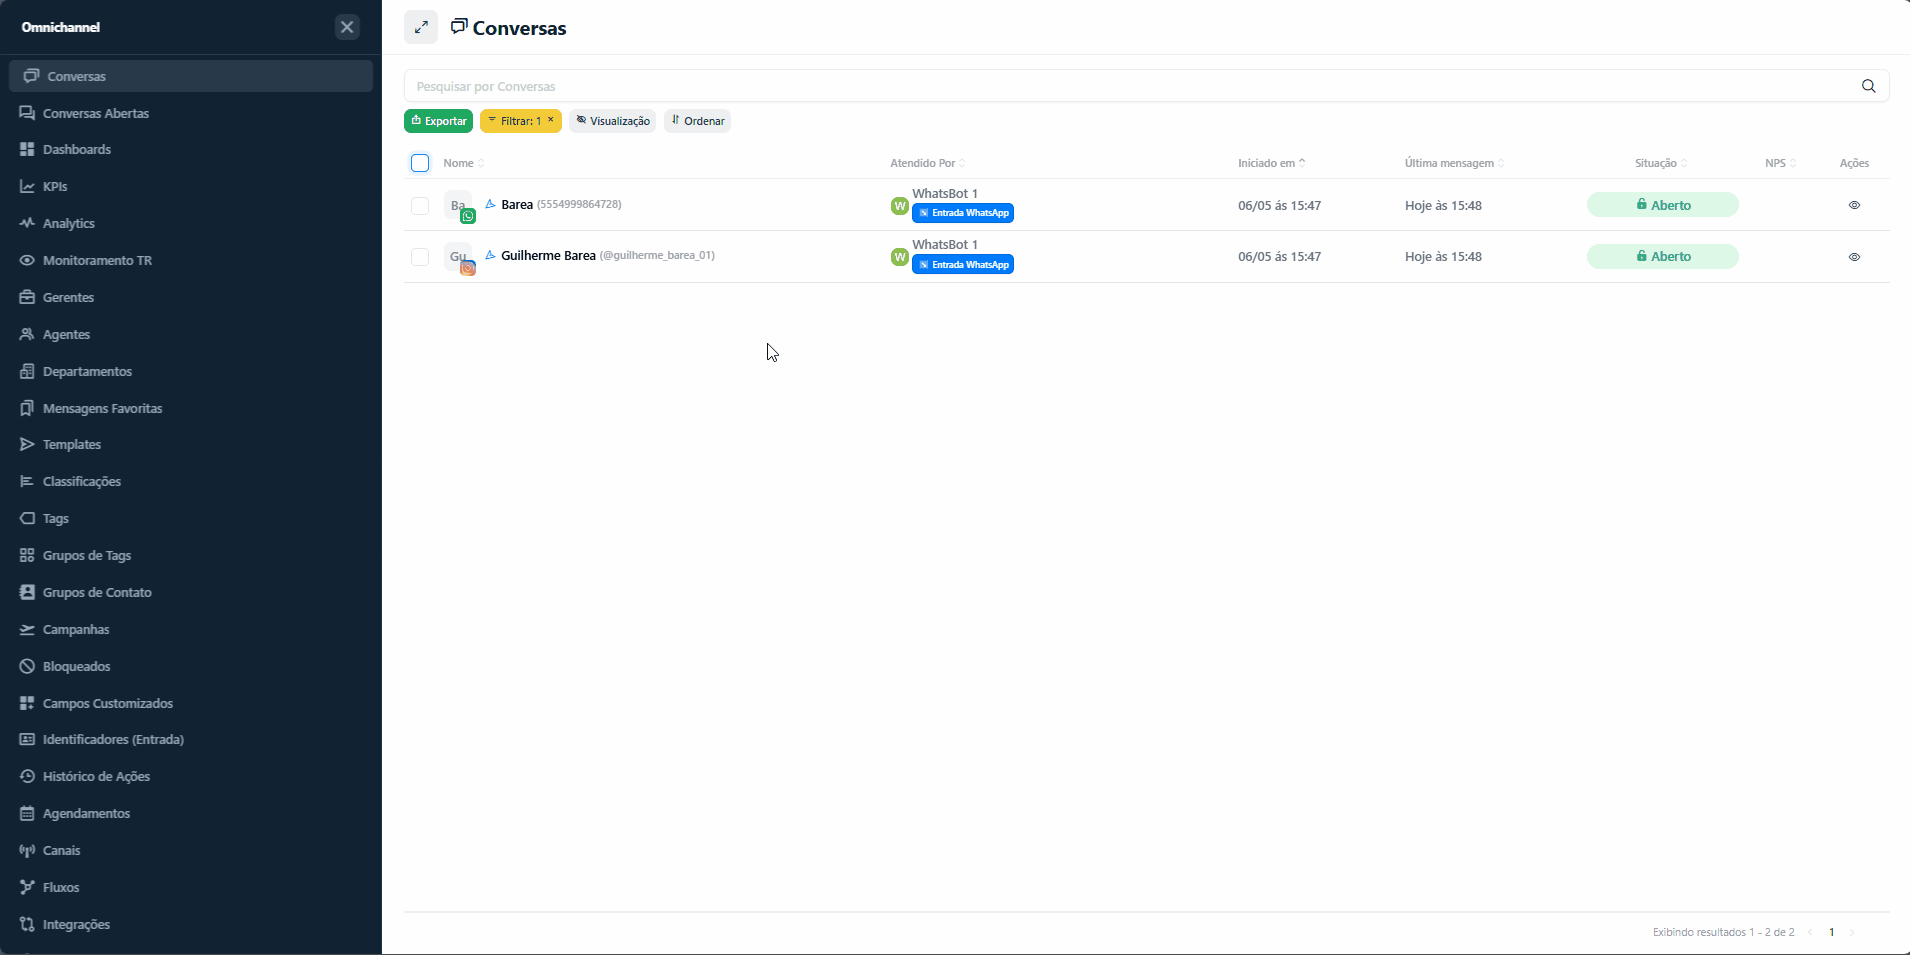Focus the Pesquisar por Conversas field

click(1130, 86)
